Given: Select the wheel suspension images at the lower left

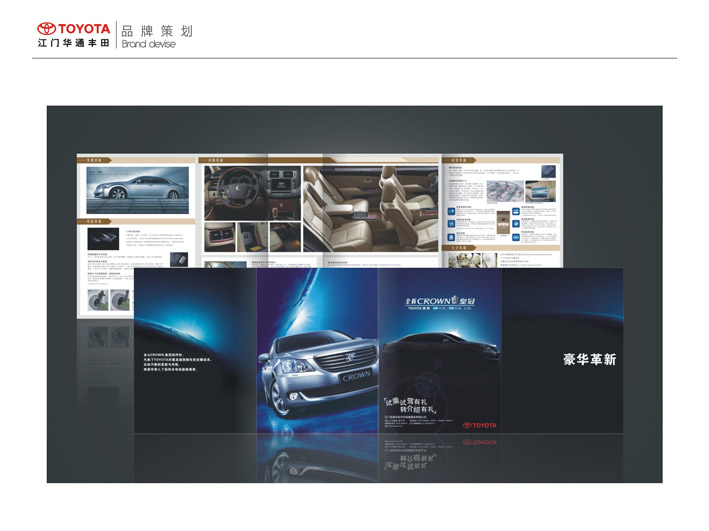Looking at the screenshot, I should click(x=109, y=300).
